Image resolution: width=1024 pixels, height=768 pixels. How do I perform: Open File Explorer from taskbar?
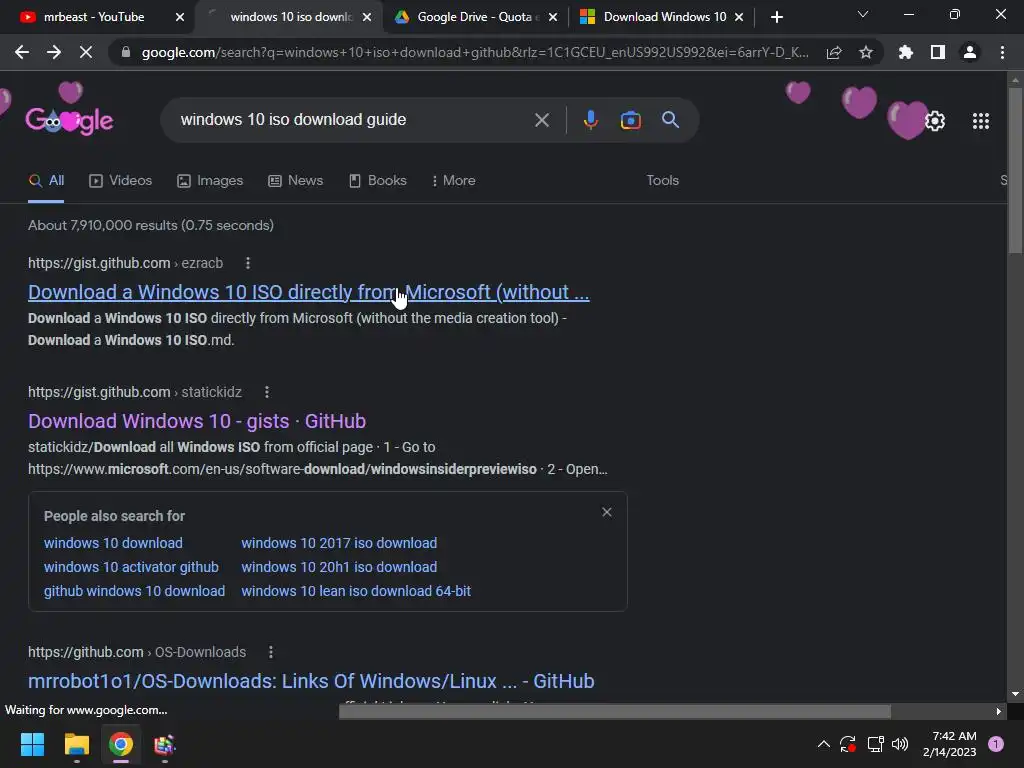[76, 744]
